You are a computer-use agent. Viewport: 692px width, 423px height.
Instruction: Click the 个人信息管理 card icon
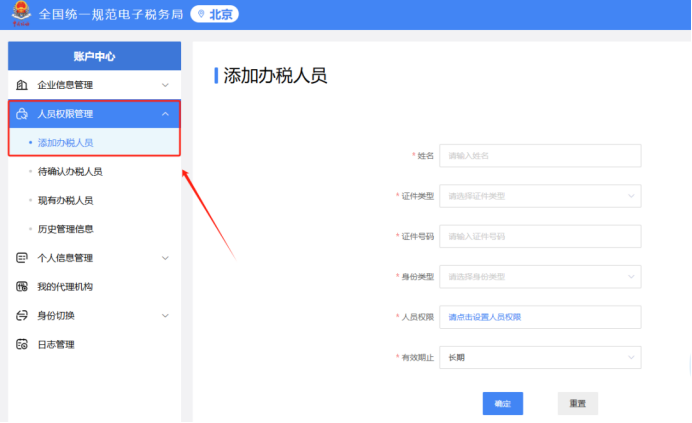tap(22, 258)
